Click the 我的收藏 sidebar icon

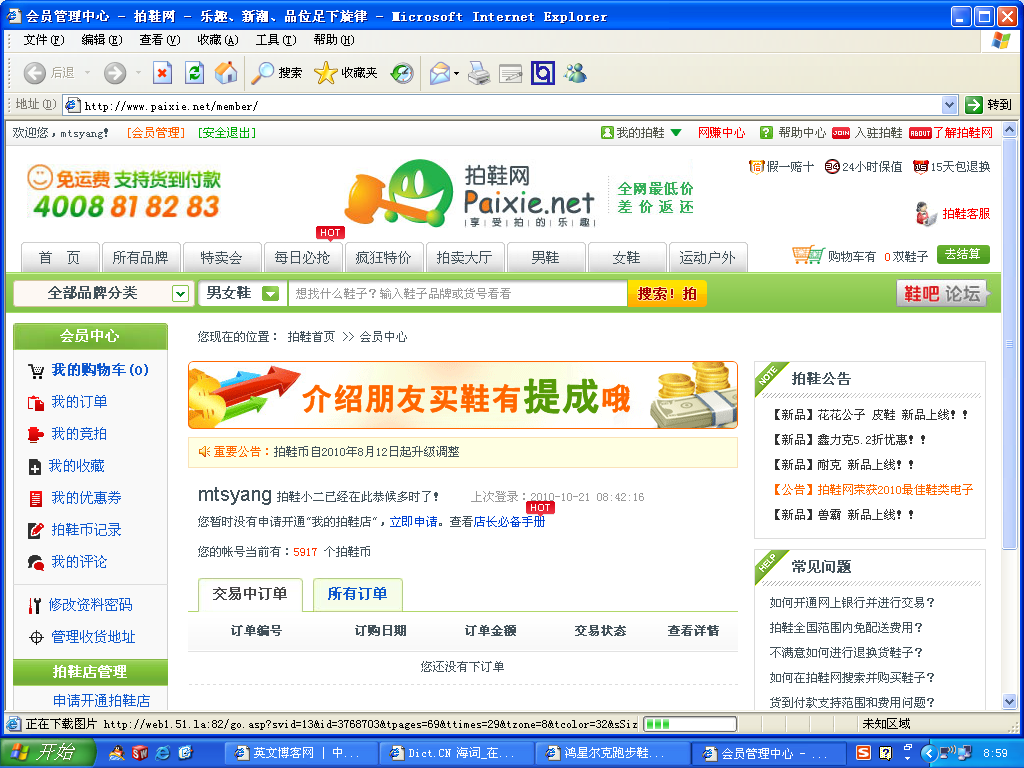[x=35, y=466]
